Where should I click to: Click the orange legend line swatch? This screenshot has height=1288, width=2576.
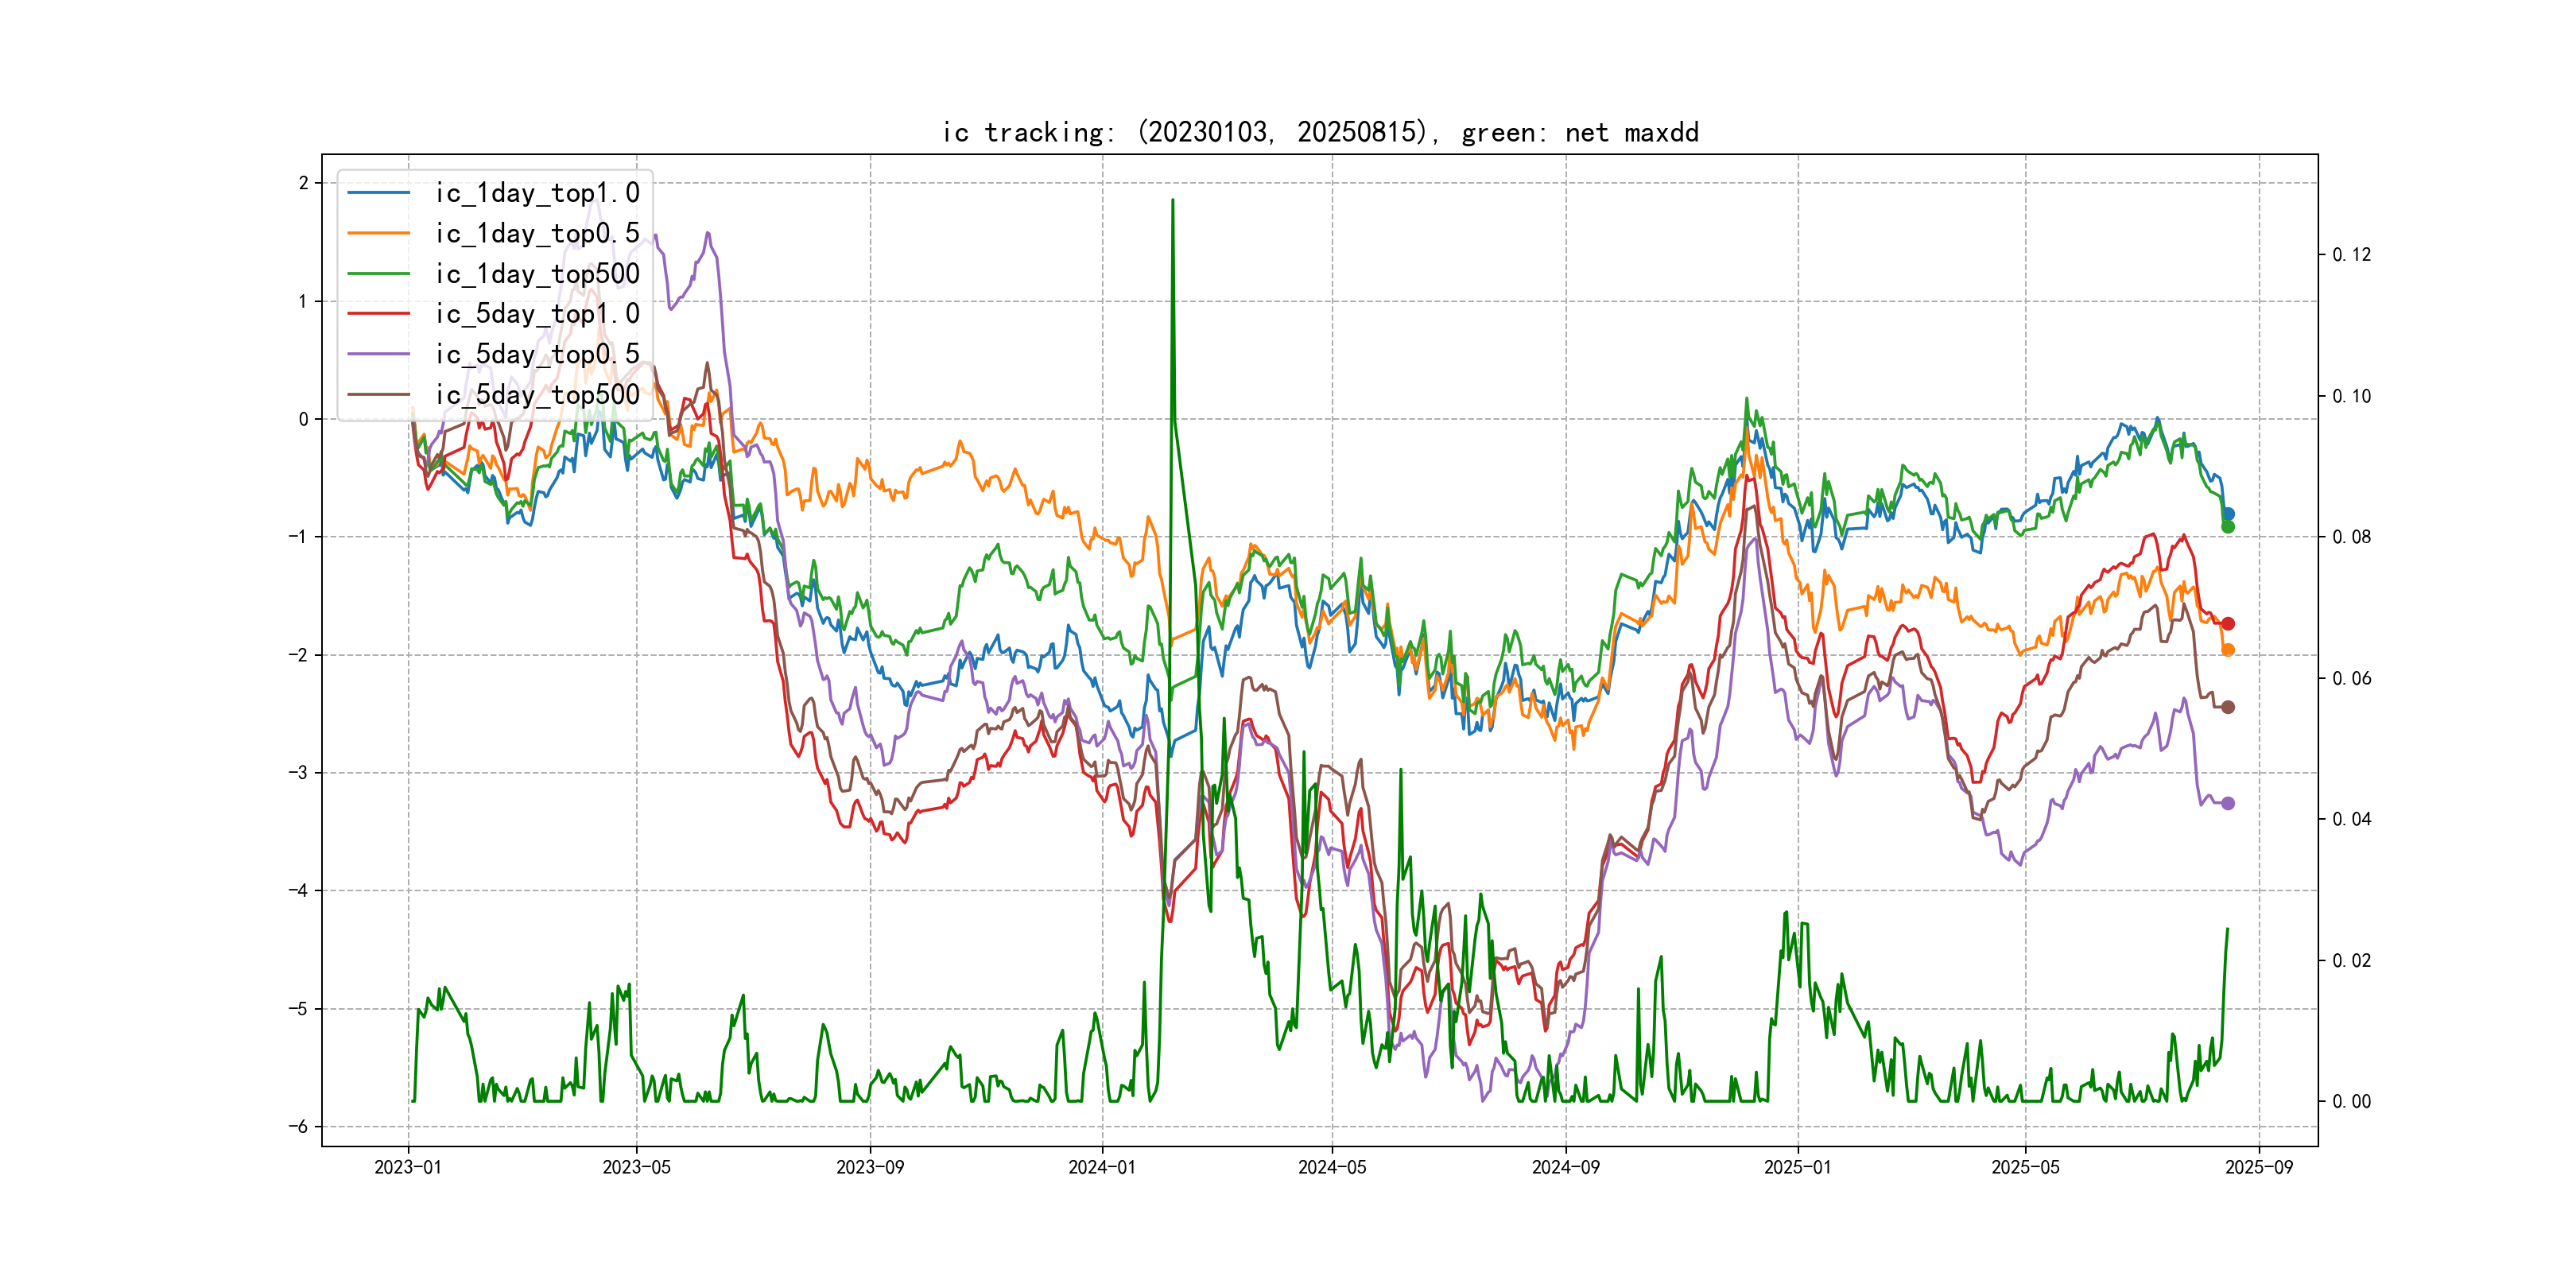point(378,233)
